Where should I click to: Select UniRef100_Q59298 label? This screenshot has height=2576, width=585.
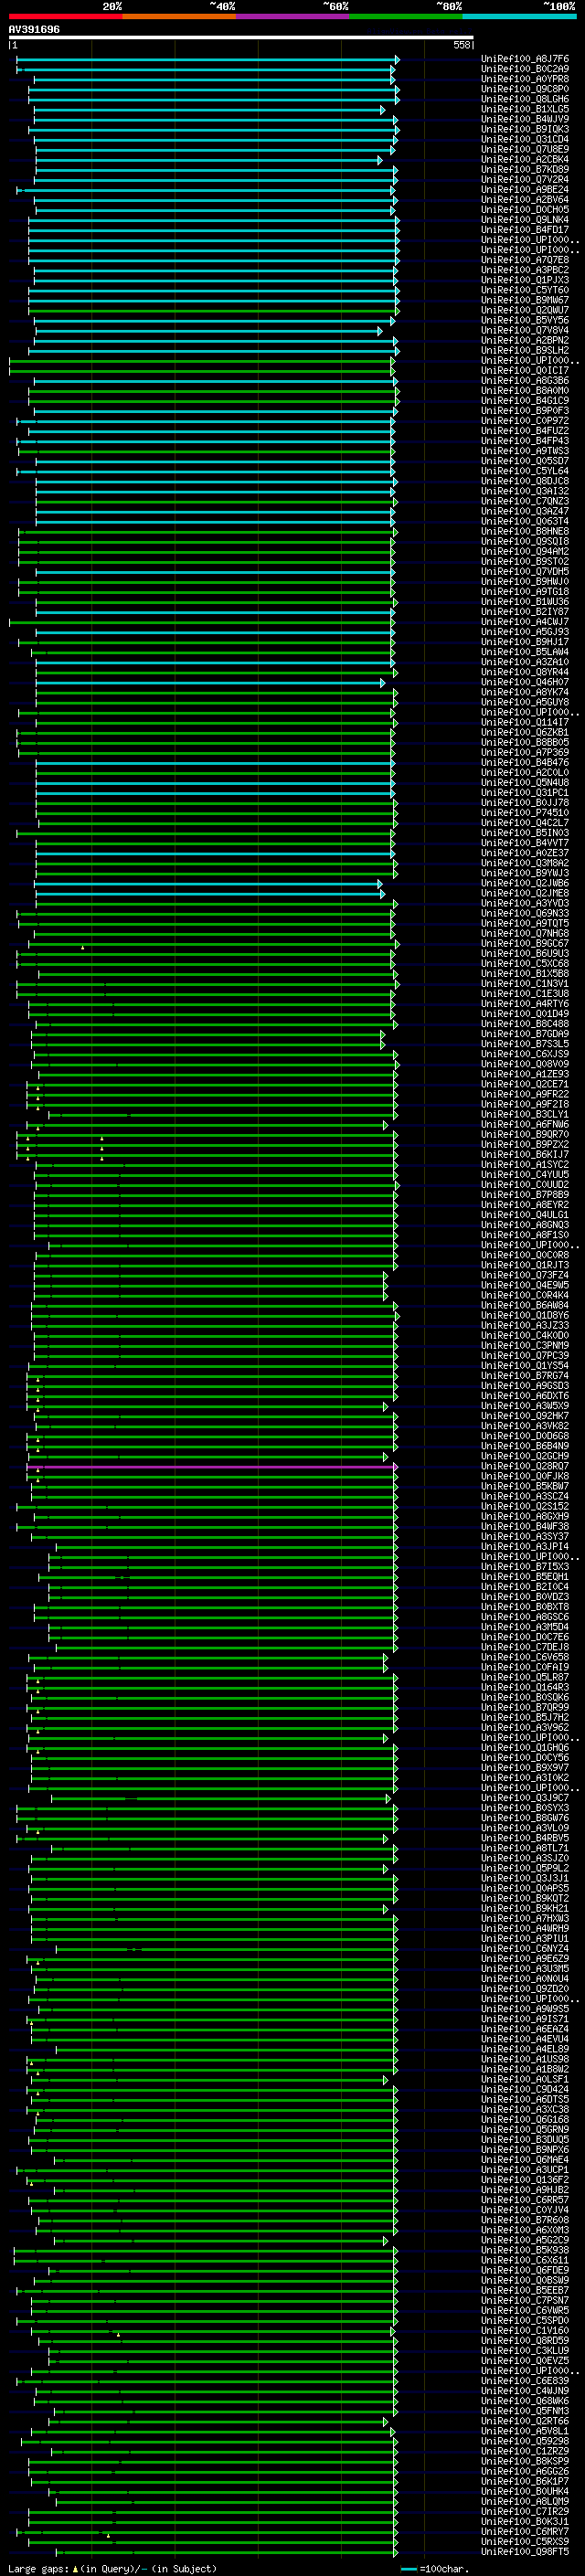point(525,2441)
